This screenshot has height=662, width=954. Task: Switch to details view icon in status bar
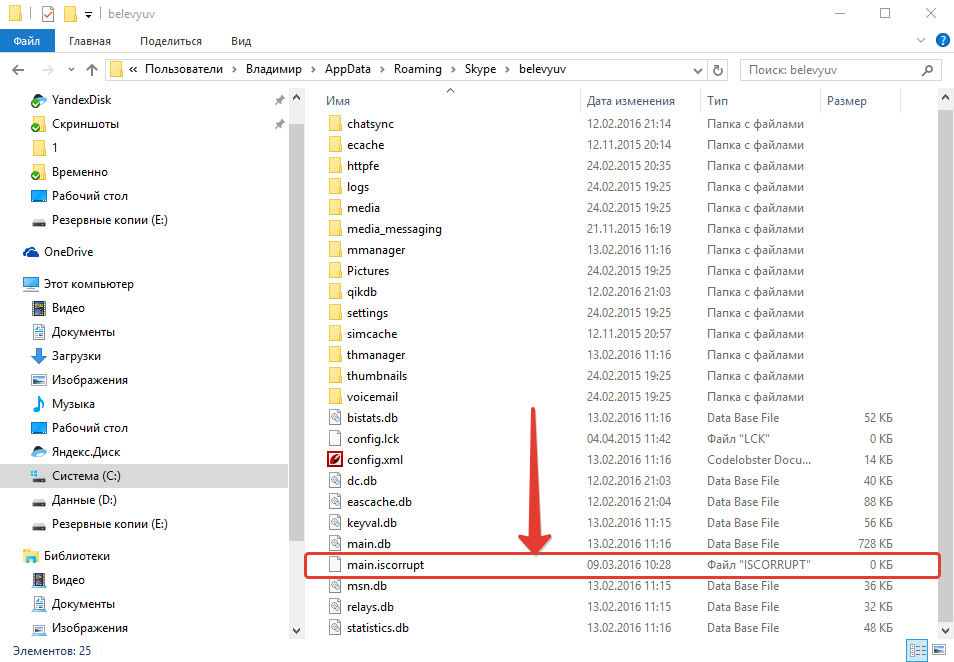(918, 651)
